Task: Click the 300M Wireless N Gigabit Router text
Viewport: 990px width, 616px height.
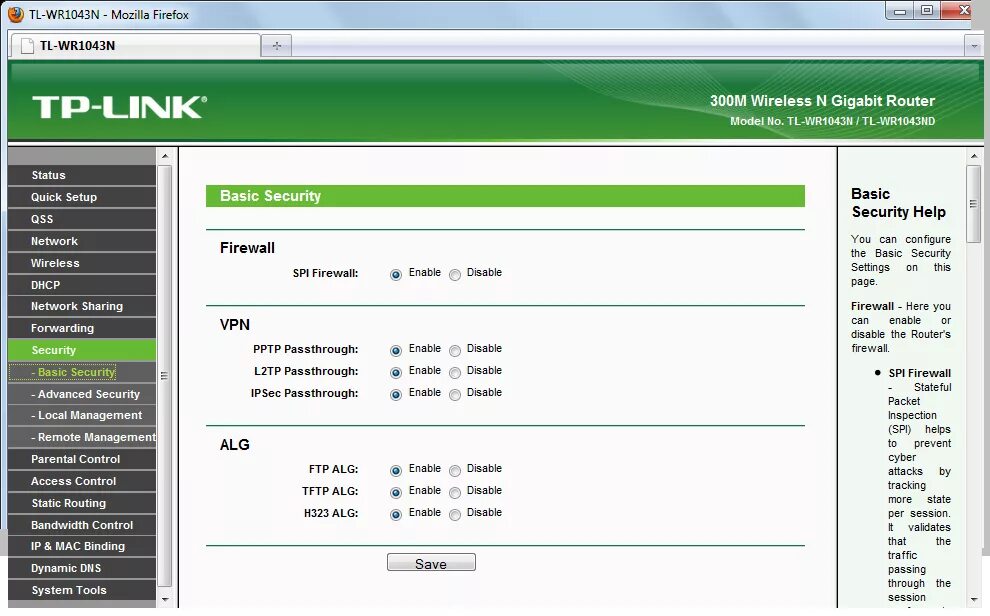Action: click(x=822, y=101)
